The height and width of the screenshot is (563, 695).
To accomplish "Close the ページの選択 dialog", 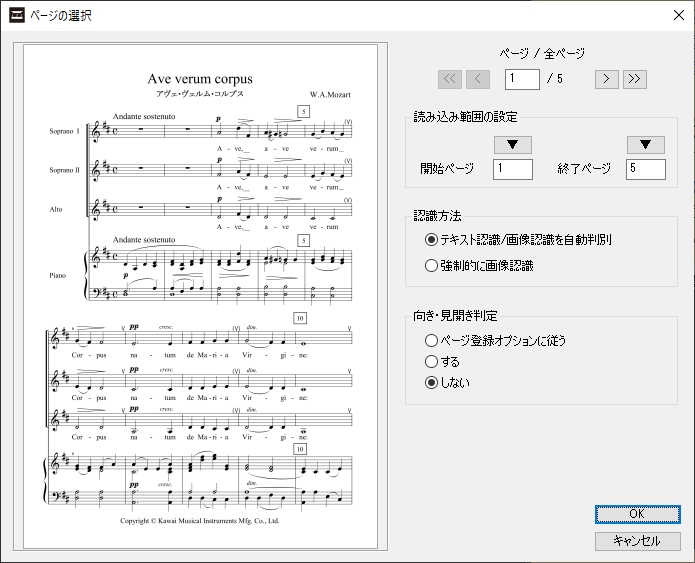I will [679, 15].
